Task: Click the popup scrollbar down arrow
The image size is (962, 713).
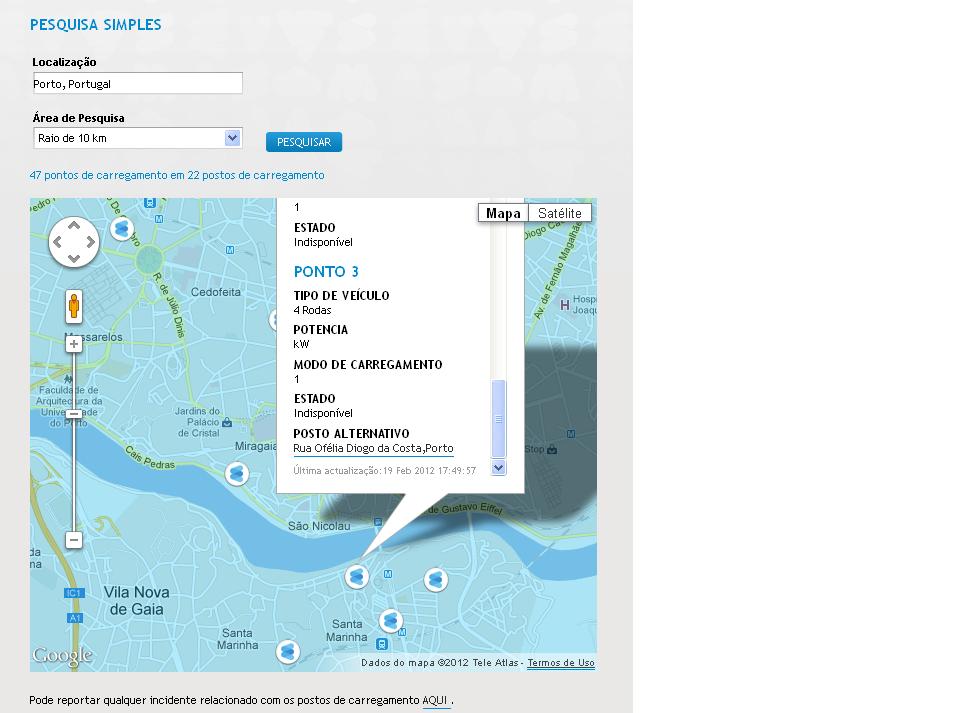Action: pos(498,468)
